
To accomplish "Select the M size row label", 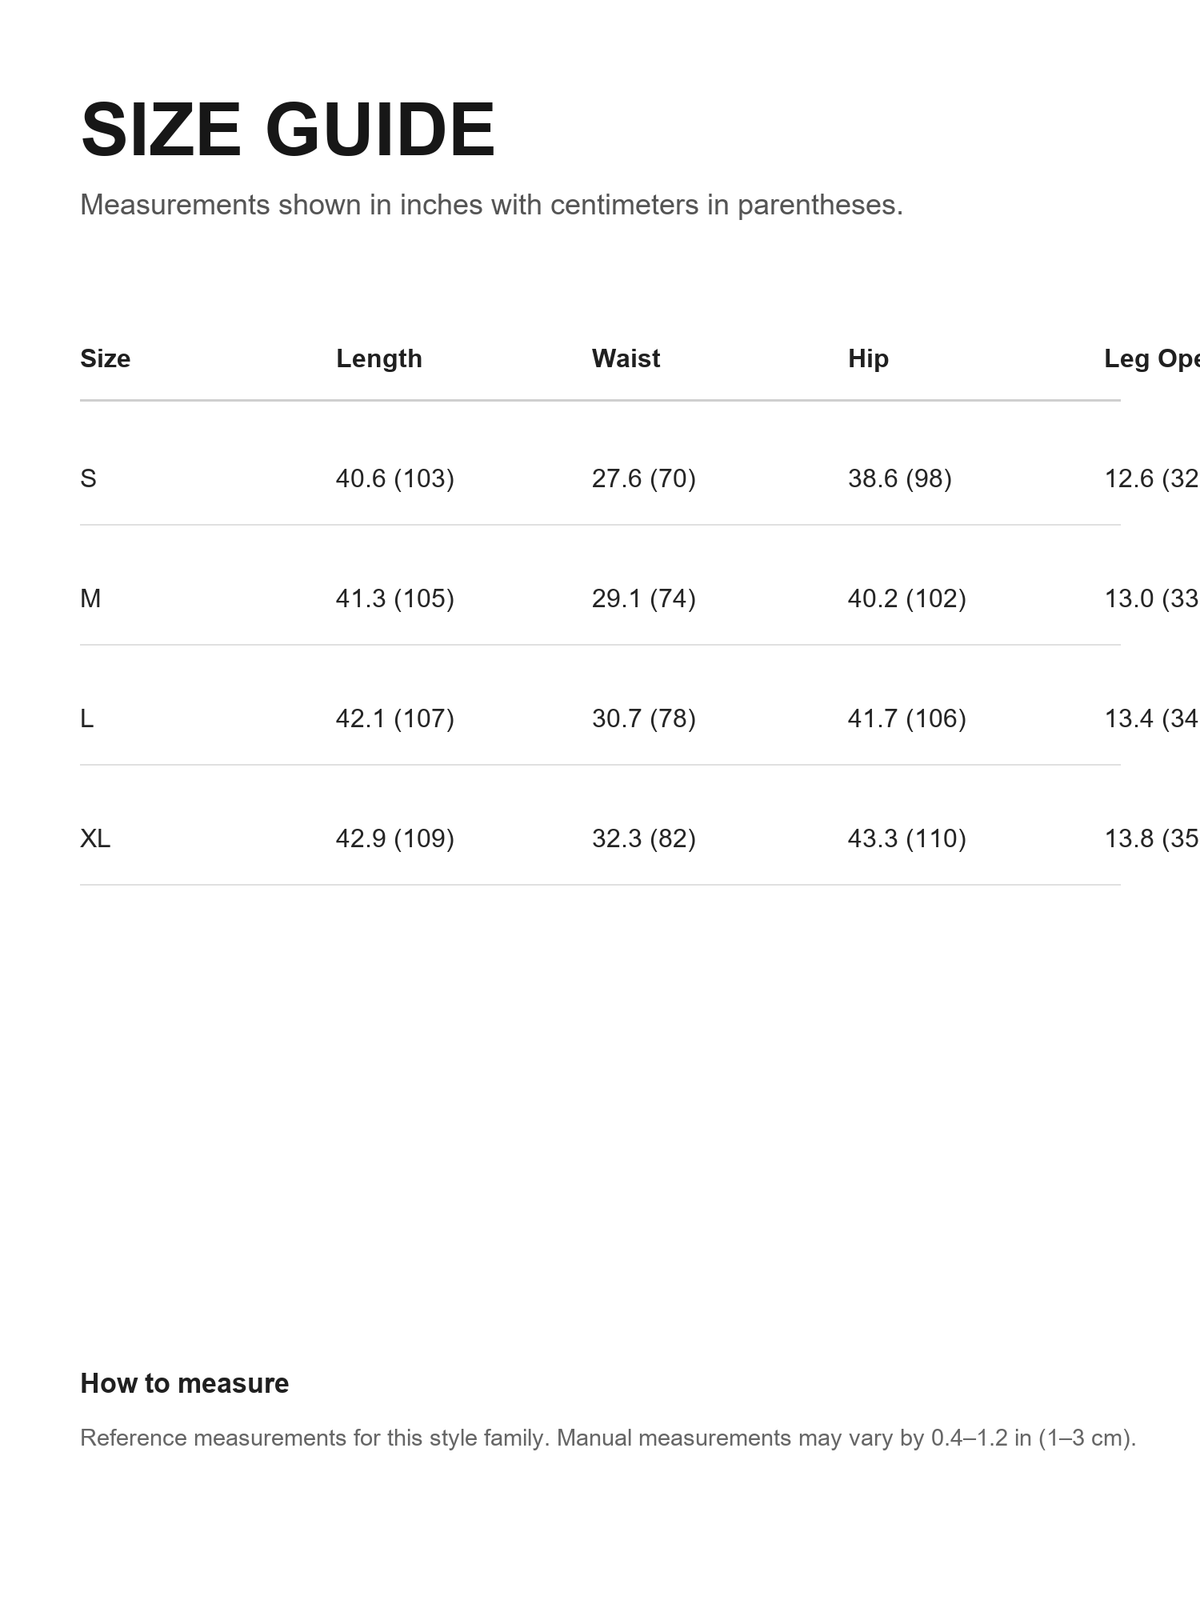I will [90, 598].
